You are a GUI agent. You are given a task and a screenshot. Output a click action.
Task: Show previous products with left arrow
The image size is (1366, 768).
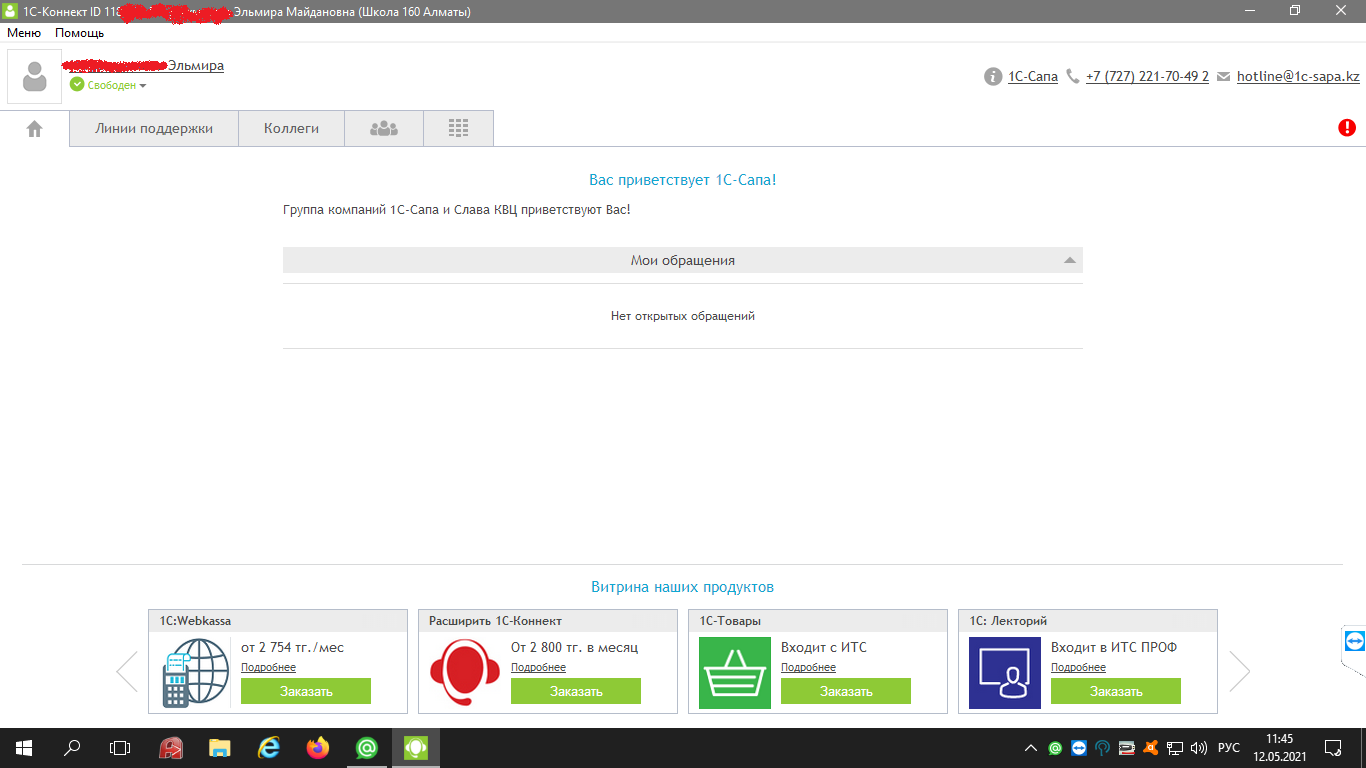127,671
